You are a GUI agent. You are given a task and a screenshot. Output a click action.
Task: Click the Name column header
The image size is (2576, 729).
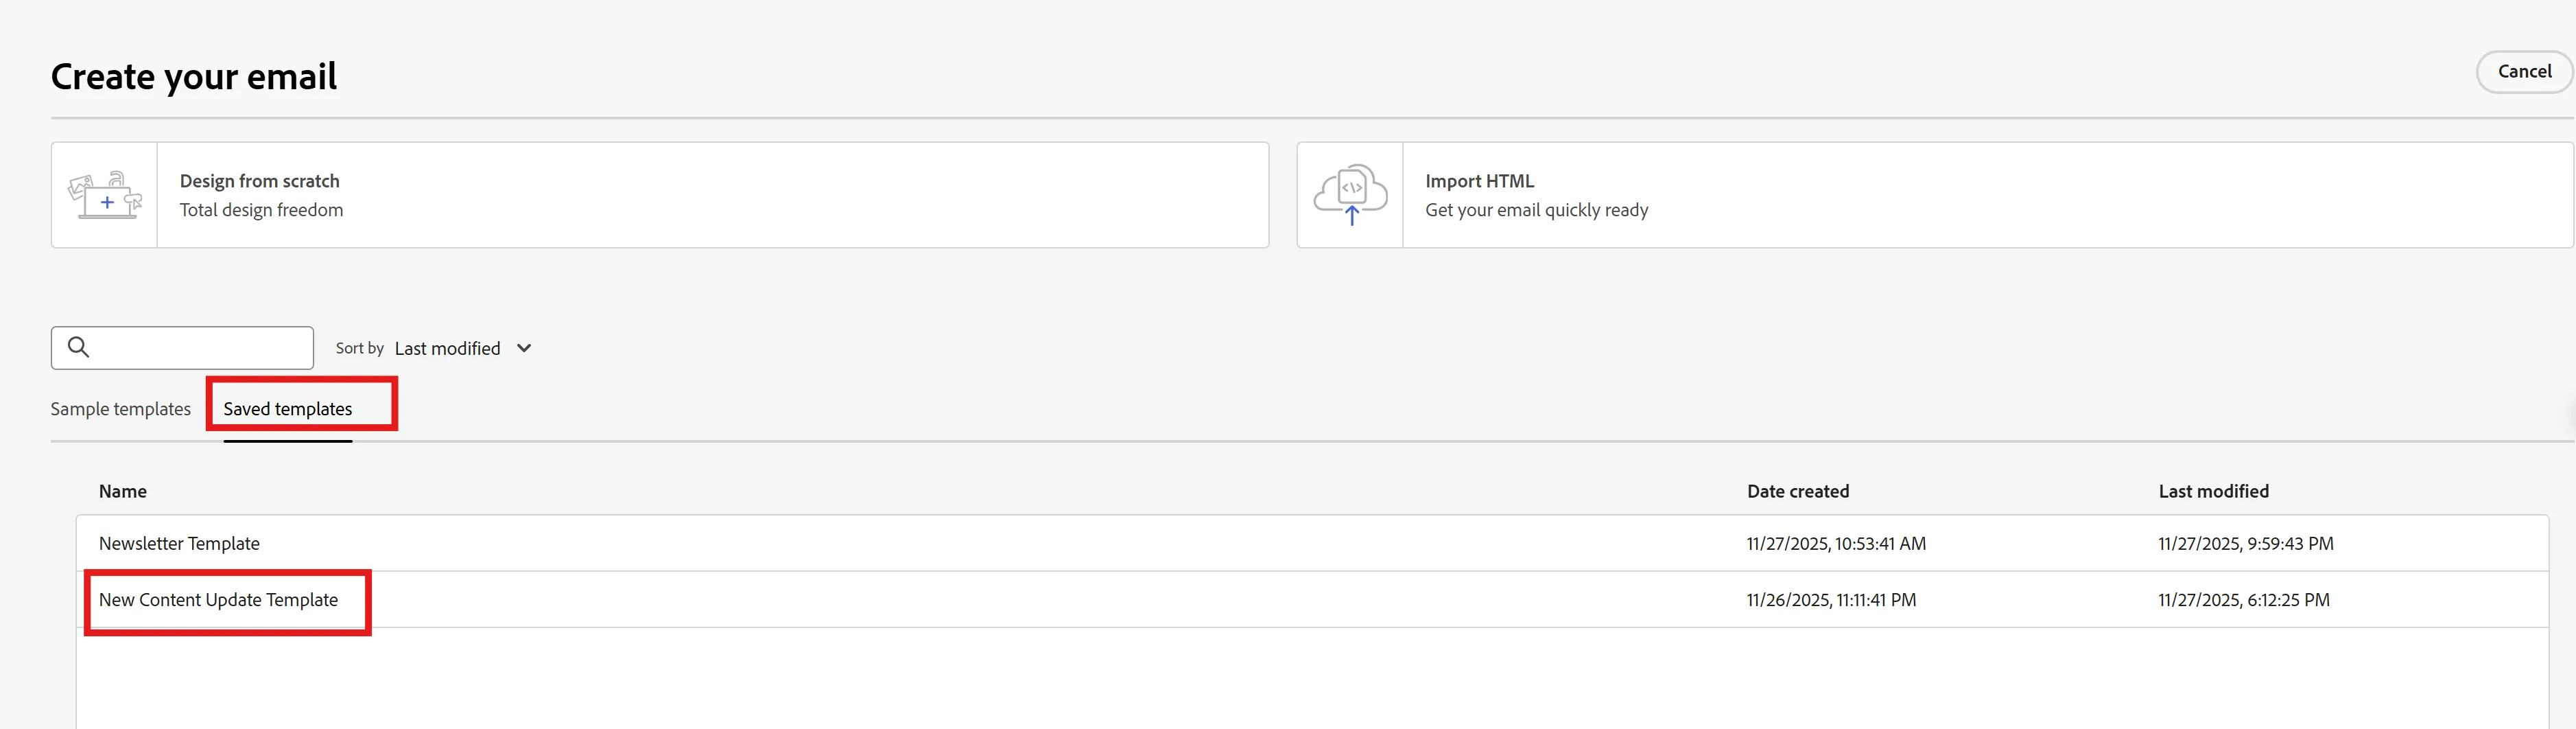(123, 491)
